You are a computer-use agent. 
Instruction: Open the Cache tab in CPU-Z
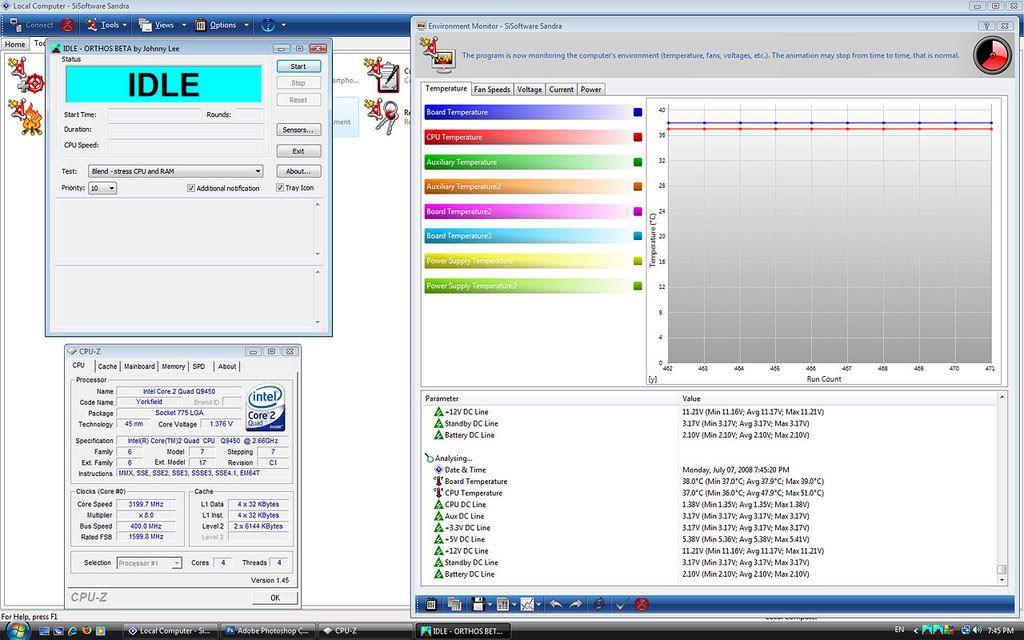(107, 366)
